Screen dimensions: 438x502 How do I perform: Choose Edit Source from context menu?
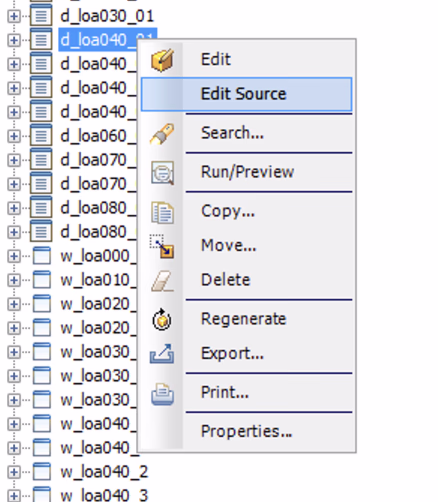point(246,94)
